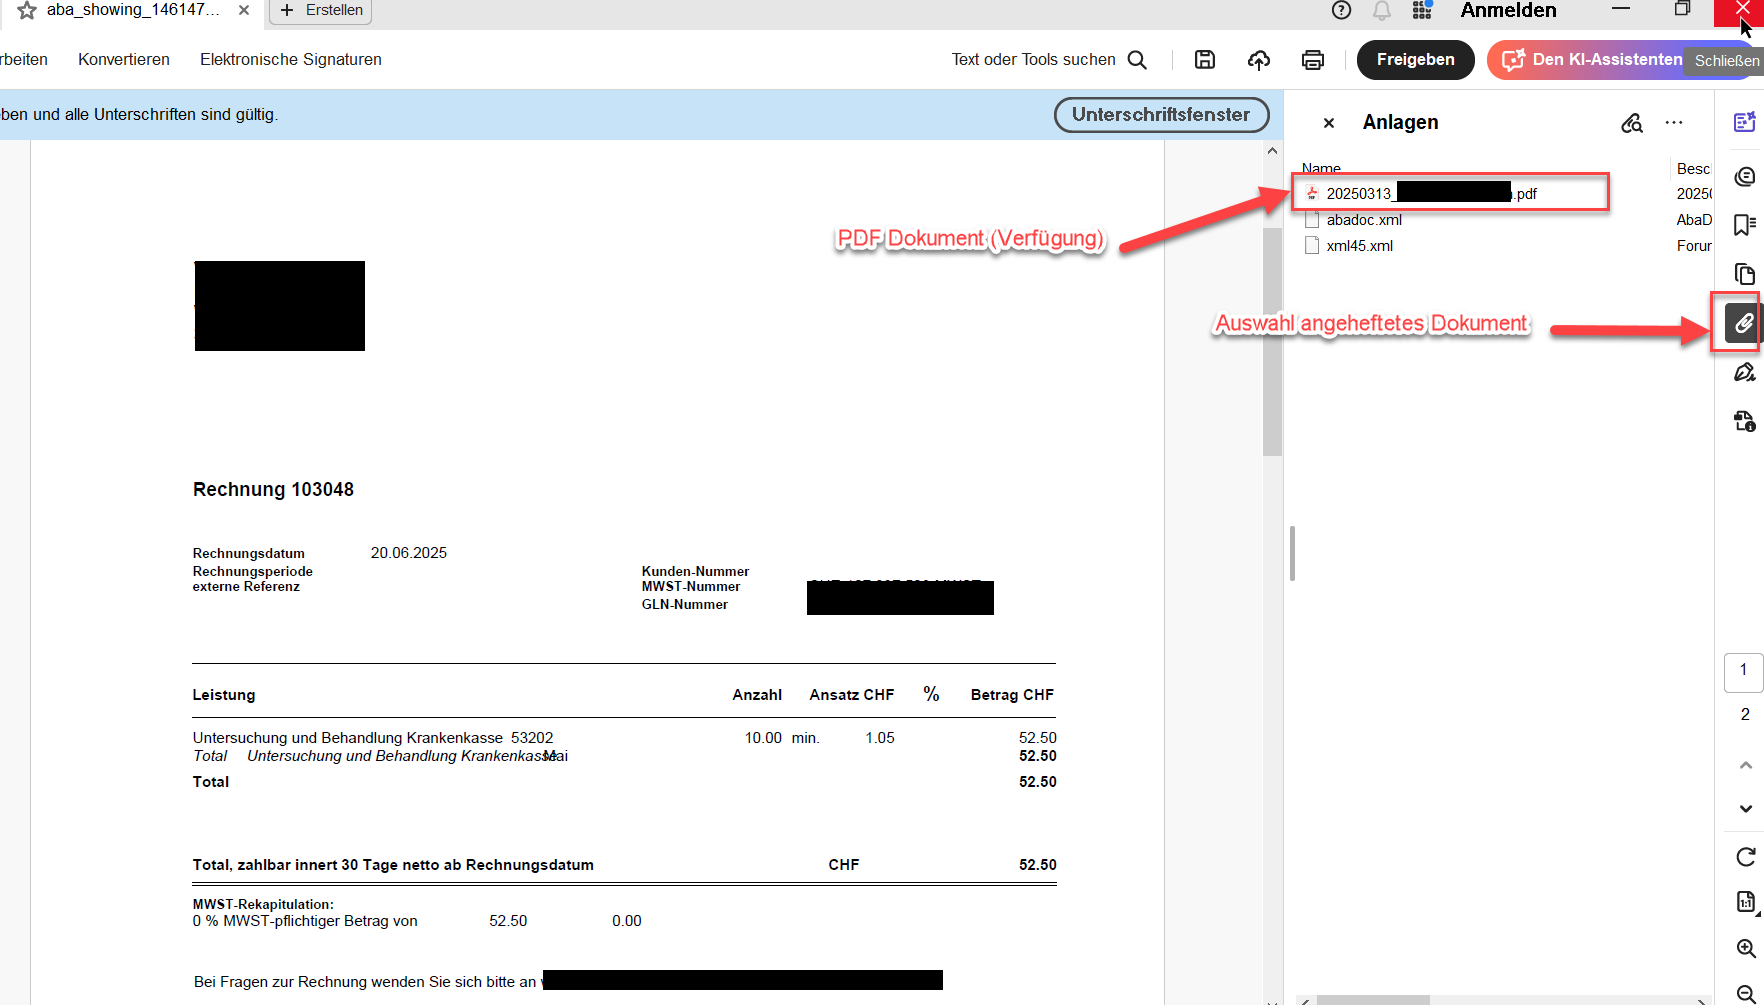Image resolution: width=1764 pixels, height=1005 pixels.
Task: Open the comments panel icon
Action: (x=1745, y=176)
